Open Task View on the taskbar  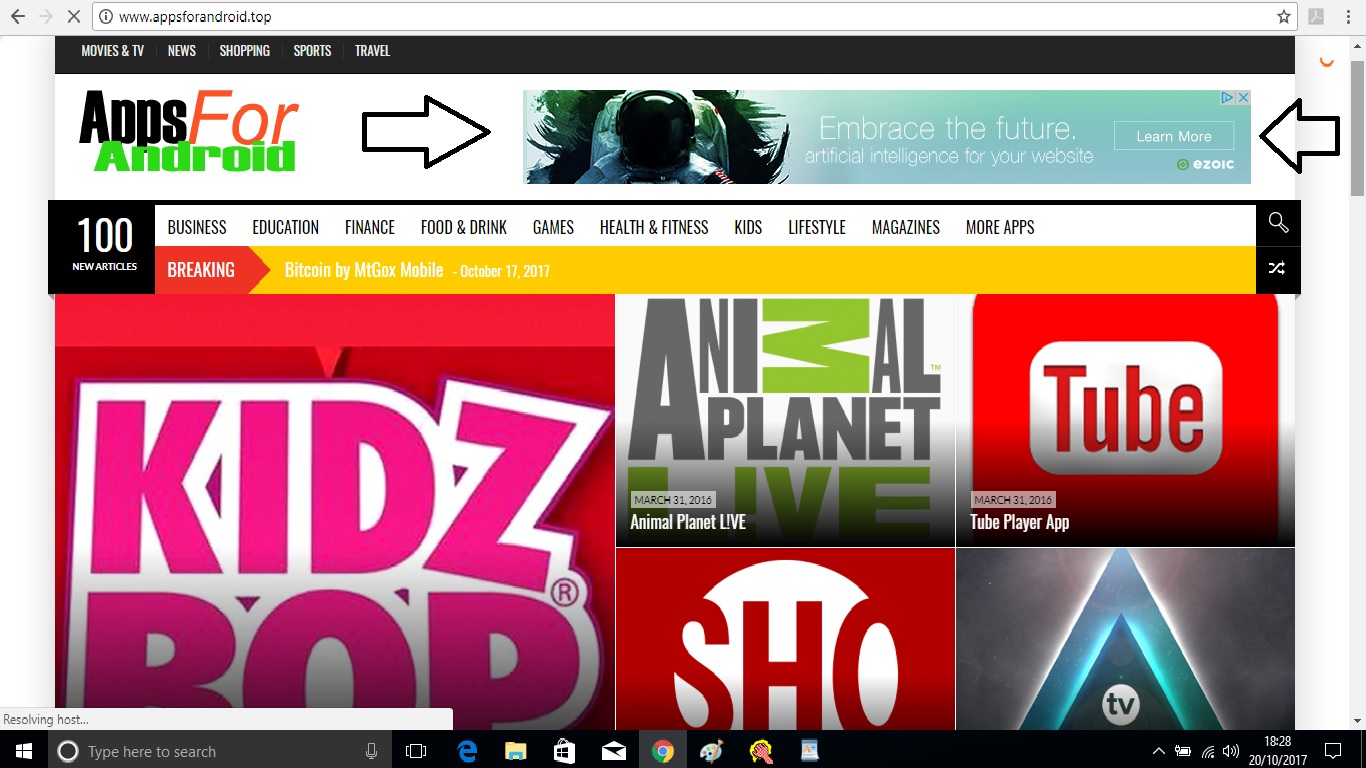coord(416,751)
